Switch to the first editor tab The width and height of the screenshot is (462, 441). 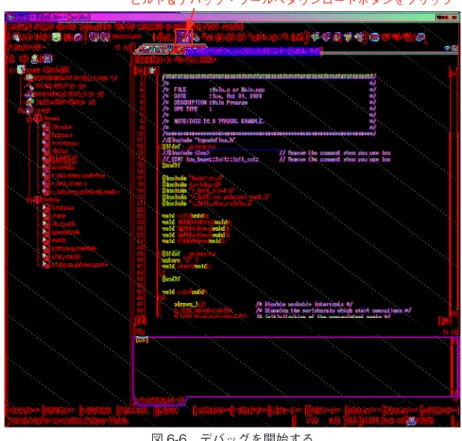(154, 50)
